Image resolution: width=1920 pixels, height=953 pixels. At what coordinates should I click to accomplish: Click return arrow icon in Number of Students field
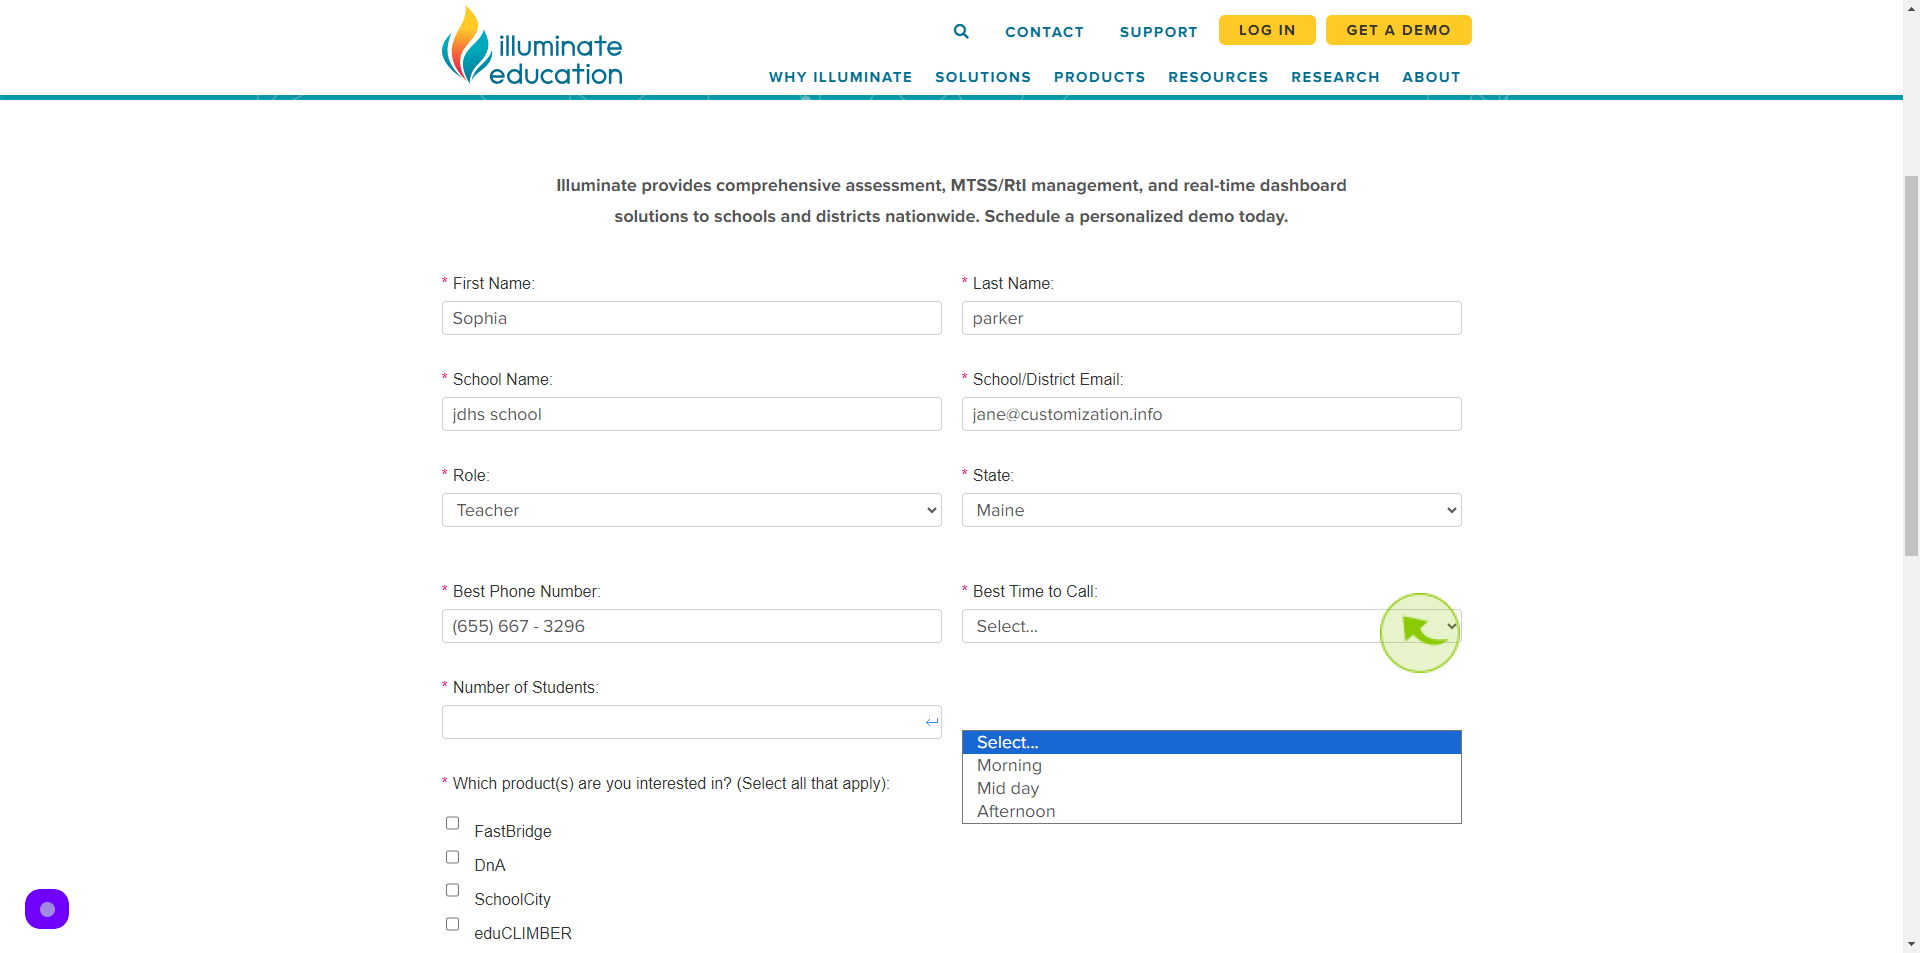(x=932, y=722)
